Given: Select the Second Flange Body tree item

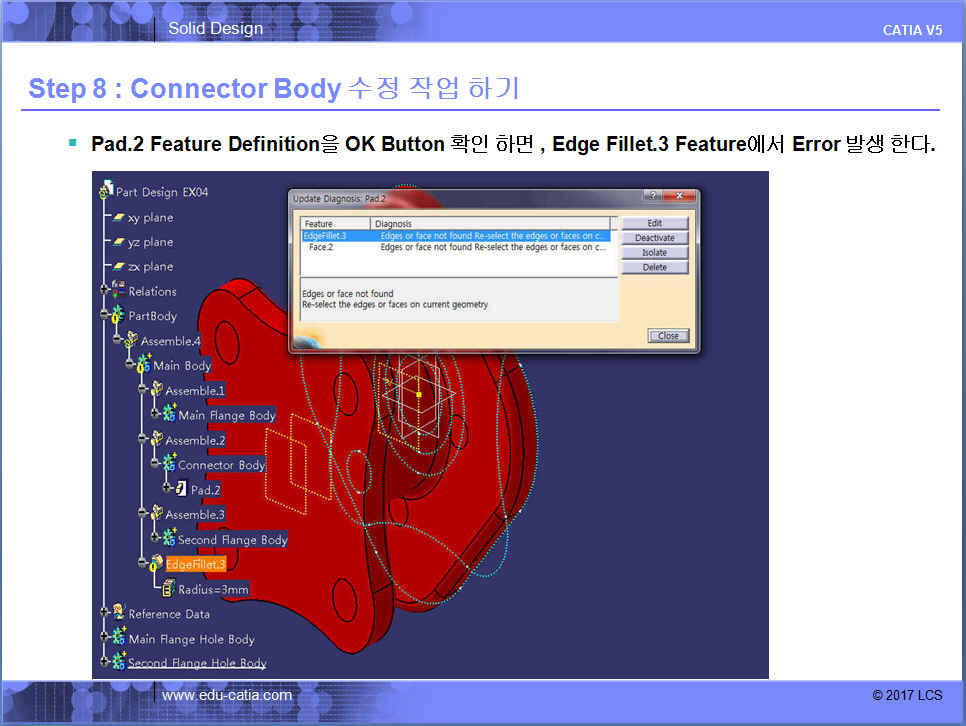Looking at the screenshot, I should point(232,540).
